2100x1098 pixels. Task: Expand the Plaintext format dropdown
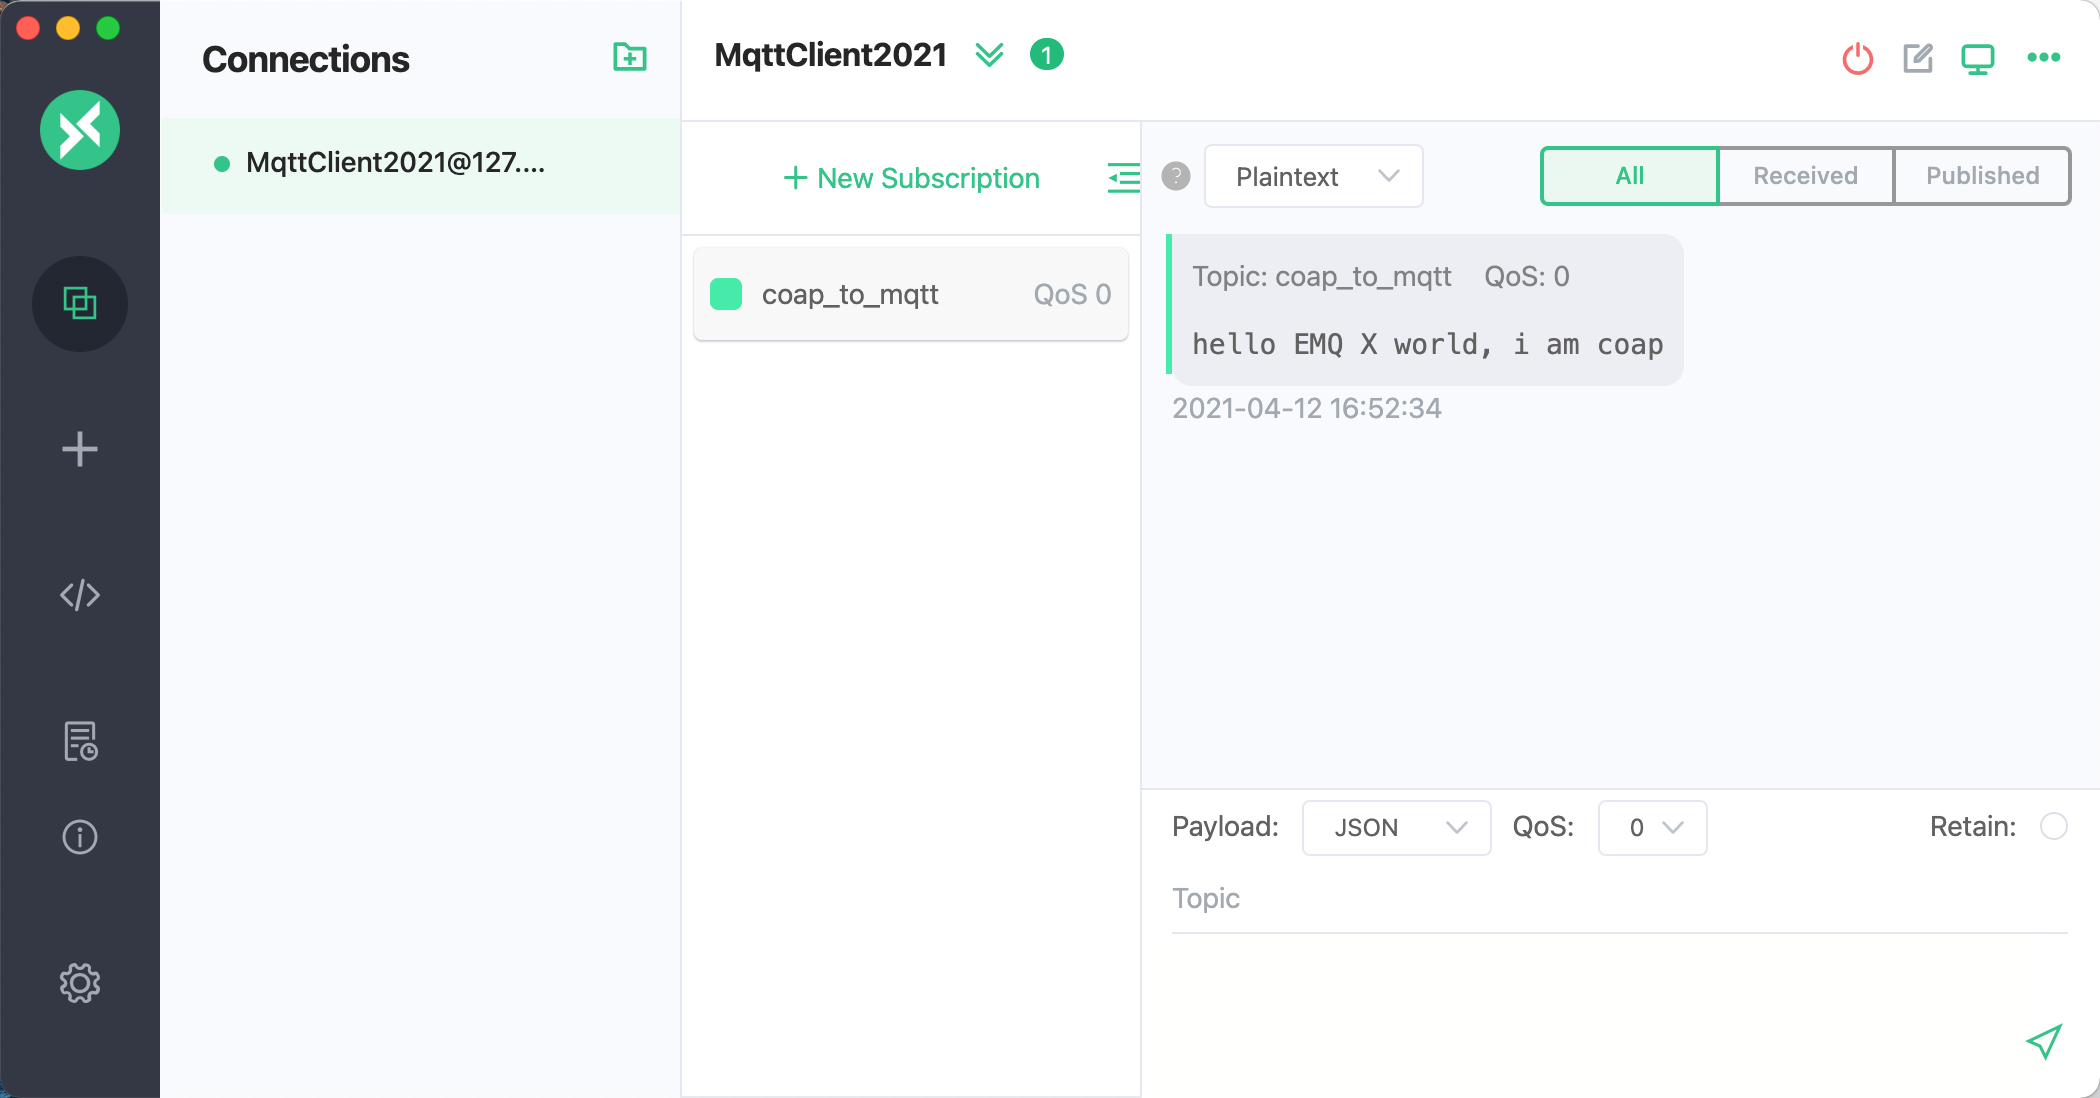tap(1313, 176)
